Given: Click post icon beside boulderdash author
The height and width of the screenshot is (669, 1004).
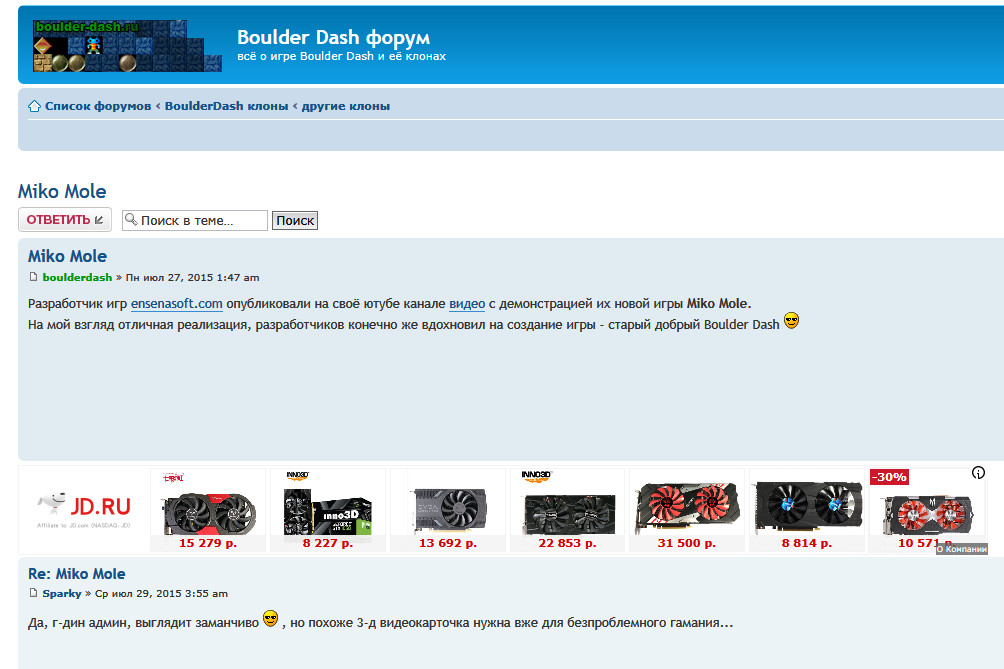Looking at the screenshot, I should 33,277.
